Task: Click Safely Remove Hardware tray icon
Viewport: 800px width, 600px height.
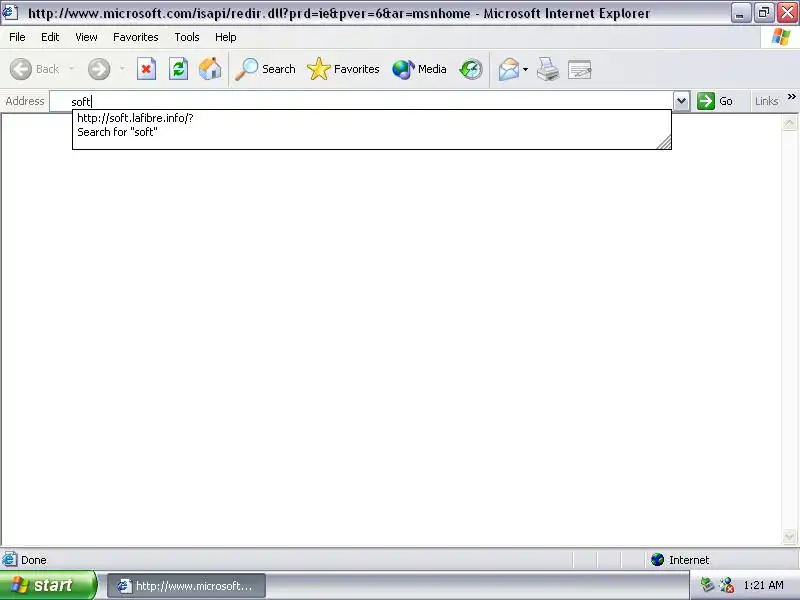Action: click(x=707, y=585)
